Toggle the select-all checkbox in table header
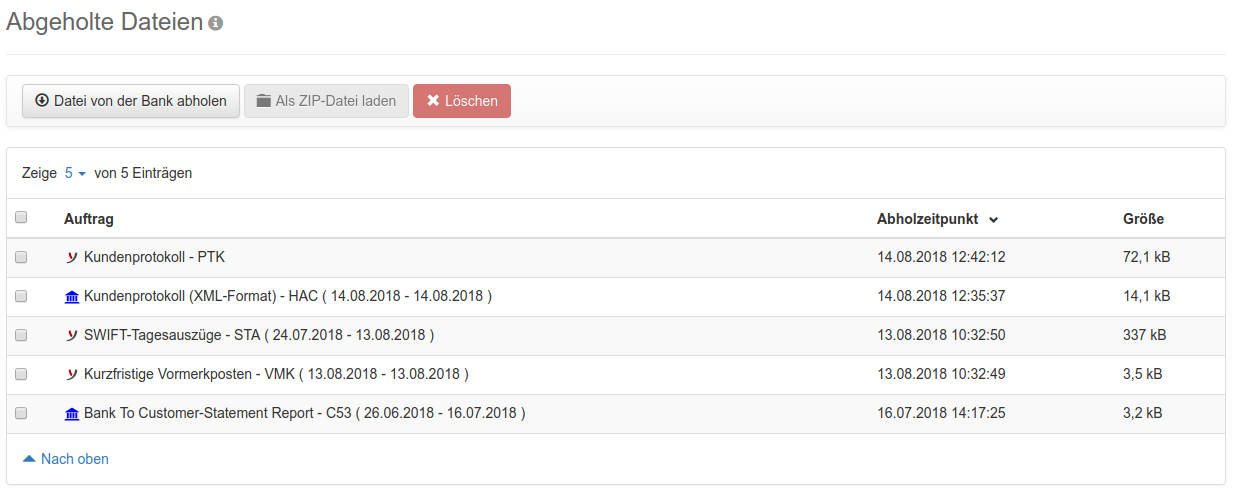 pyautogui.click(x=21, y=218)
